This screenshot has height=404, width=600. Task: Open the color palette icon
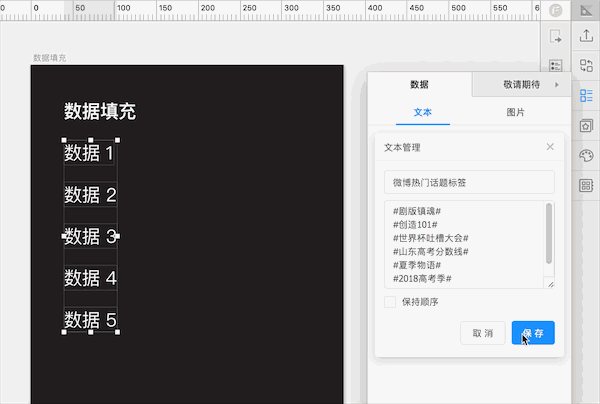[x=586, y=156]
